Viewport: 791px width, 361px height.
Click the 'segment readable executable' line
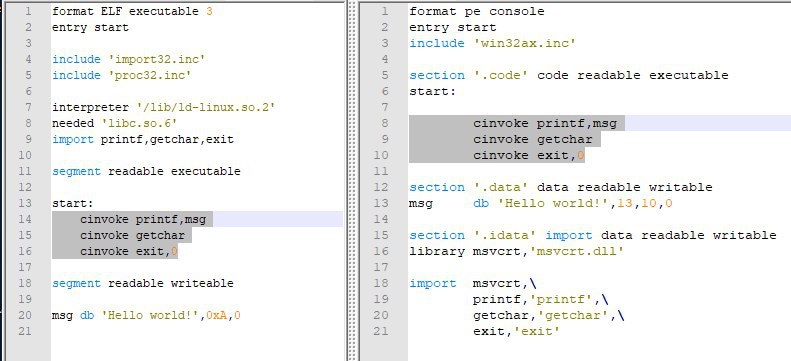point(146,171)
